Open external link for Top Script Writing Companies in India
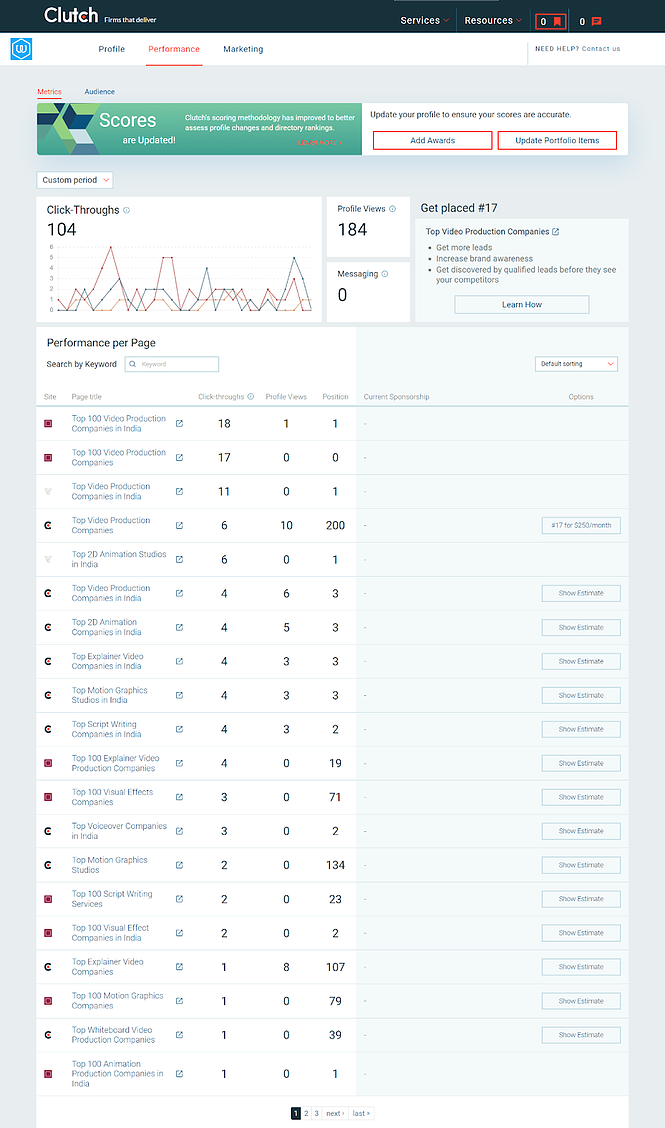665x1128 pixels. pyautogui.click(x=179, y=729)
